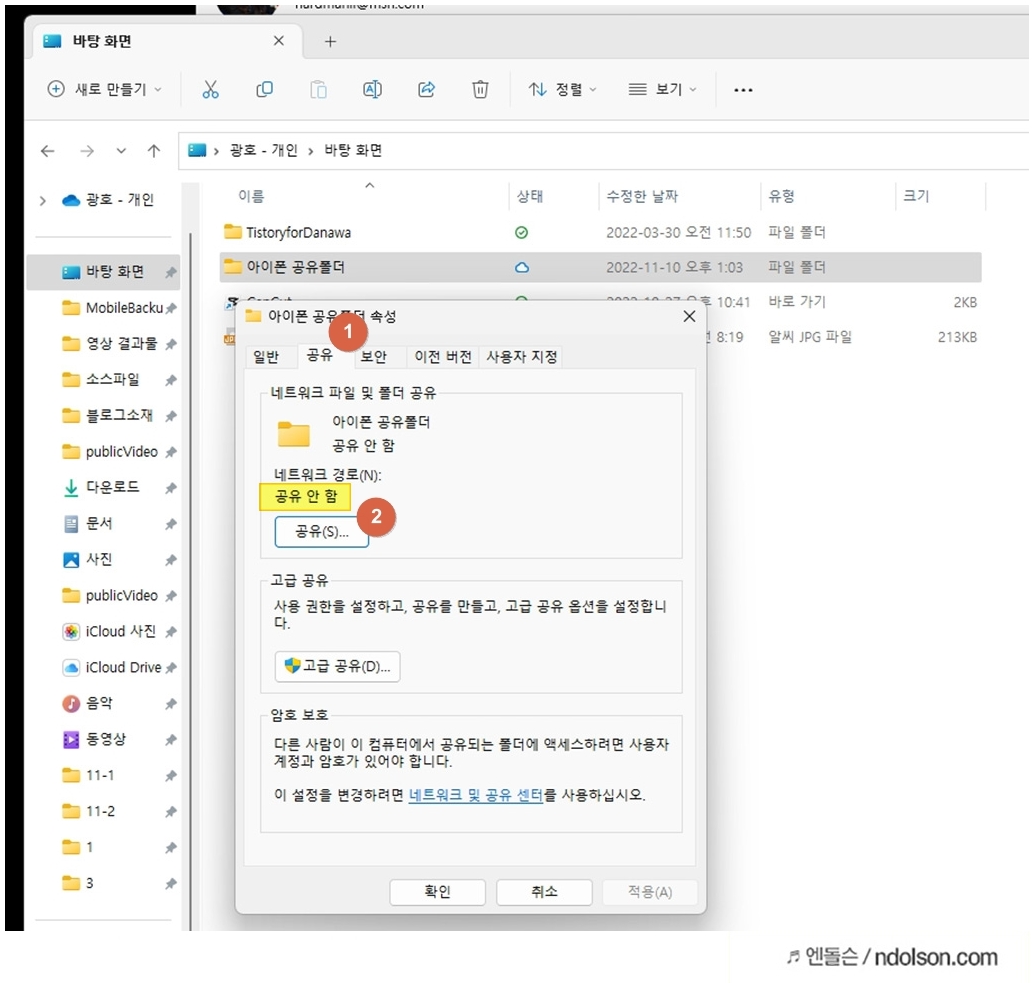Image resolution: width=1034 pixels, height=983 pixels.
Task: Expand the 광호 - 개인 OneDrive tree node
Action: click(43, 200)
